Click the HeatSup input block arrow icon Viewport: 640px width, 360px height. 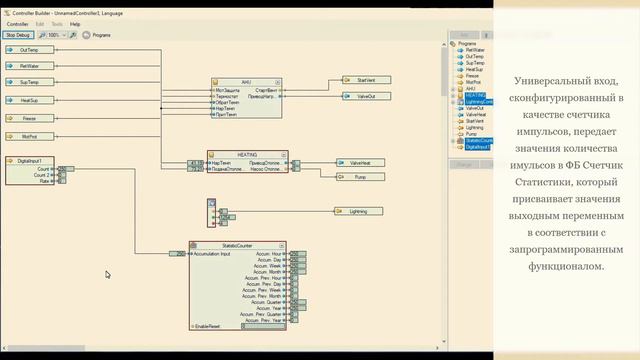10,100
